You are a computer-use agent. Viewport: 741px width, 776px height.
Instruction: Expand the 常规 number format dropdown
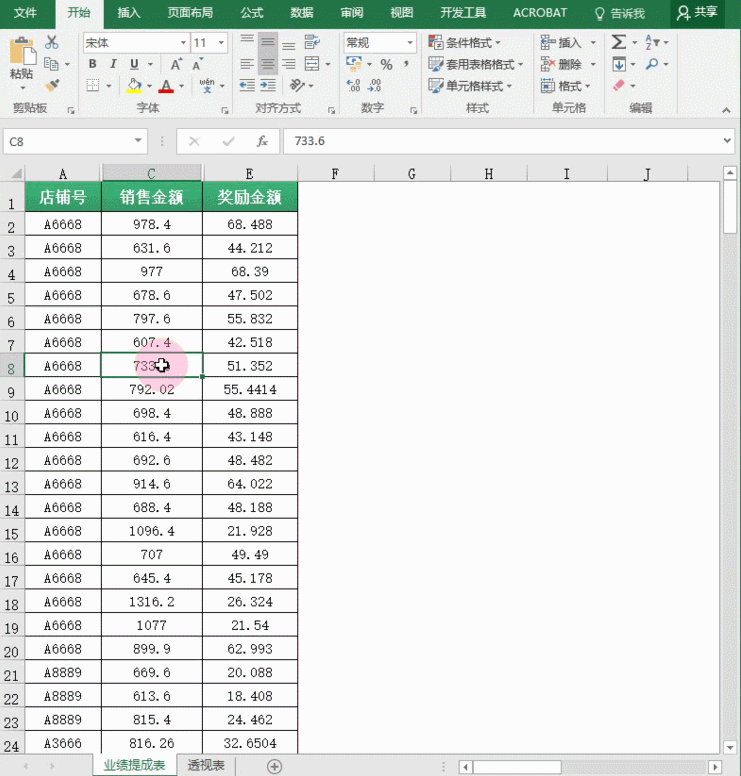(410, 43)
